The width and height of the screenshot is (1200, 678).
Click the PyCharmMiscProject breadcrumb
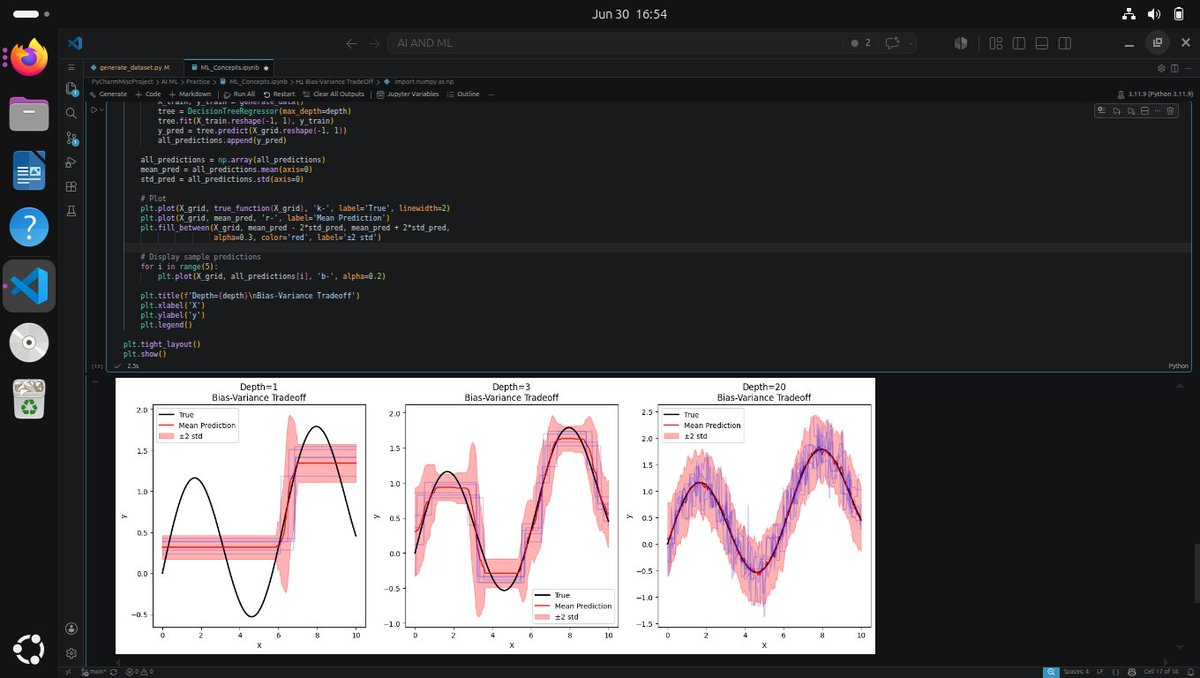[120, 81]
